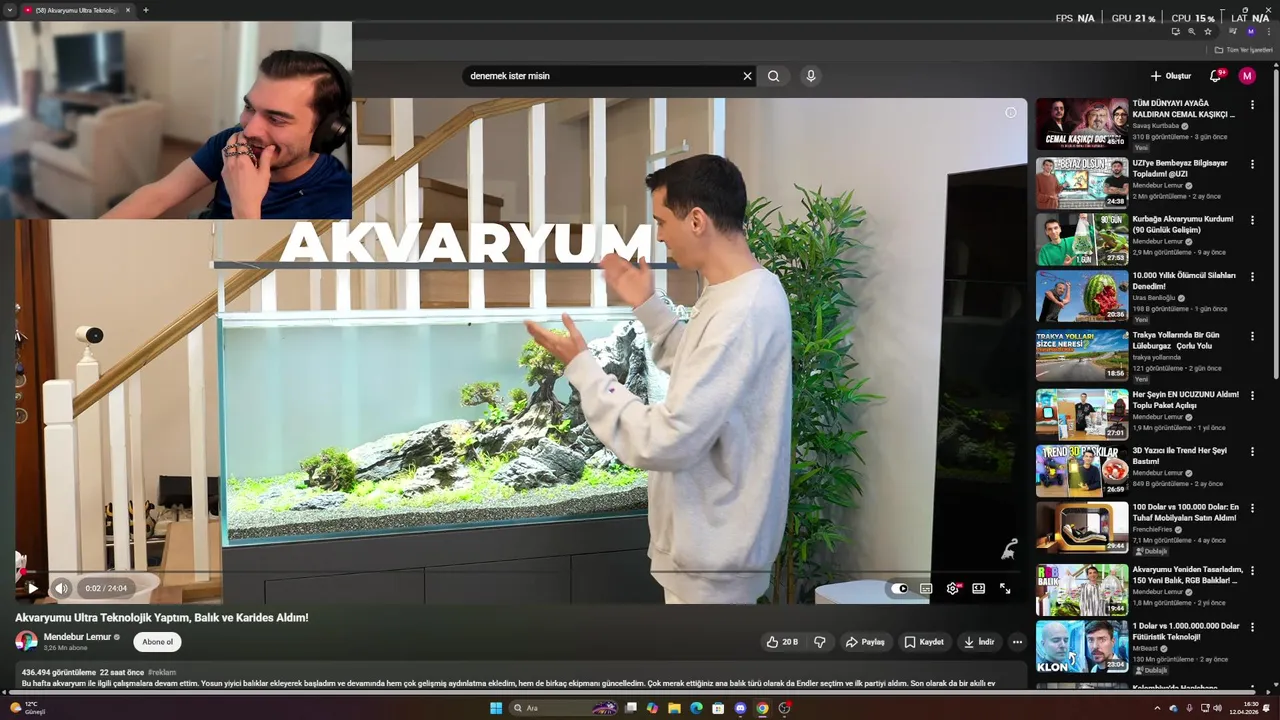Open the Chrome profile avatar

(1250, 32)
